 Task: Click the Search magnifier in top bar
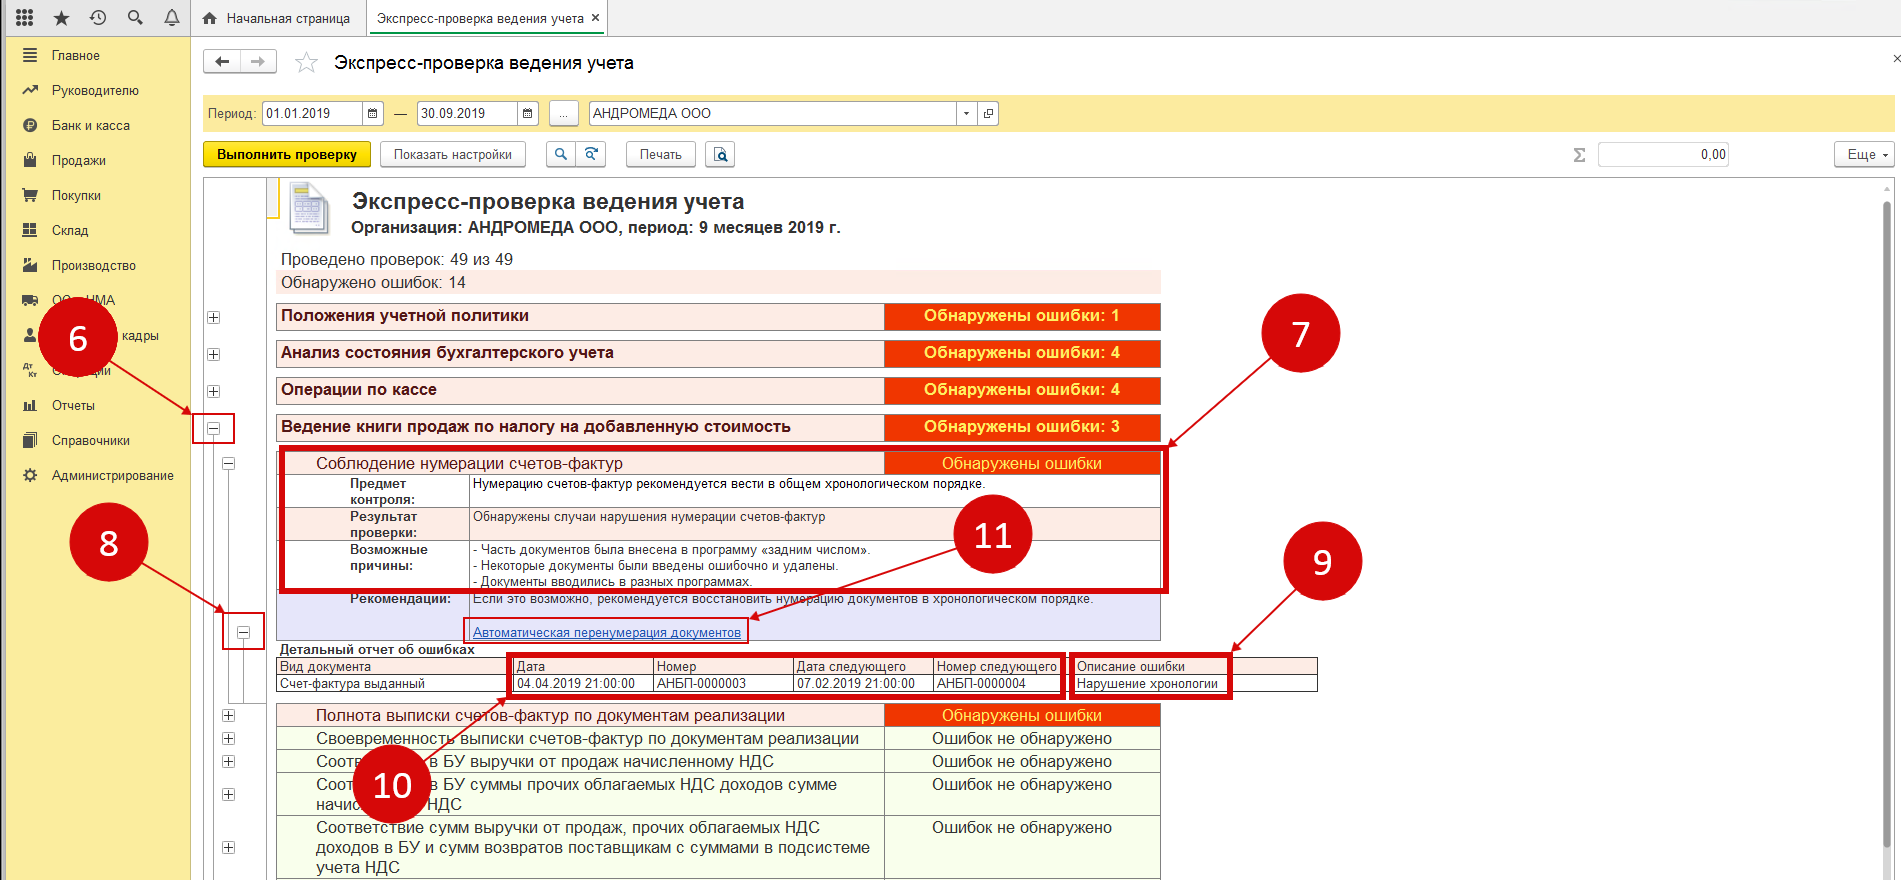click(x=135, y=17)
